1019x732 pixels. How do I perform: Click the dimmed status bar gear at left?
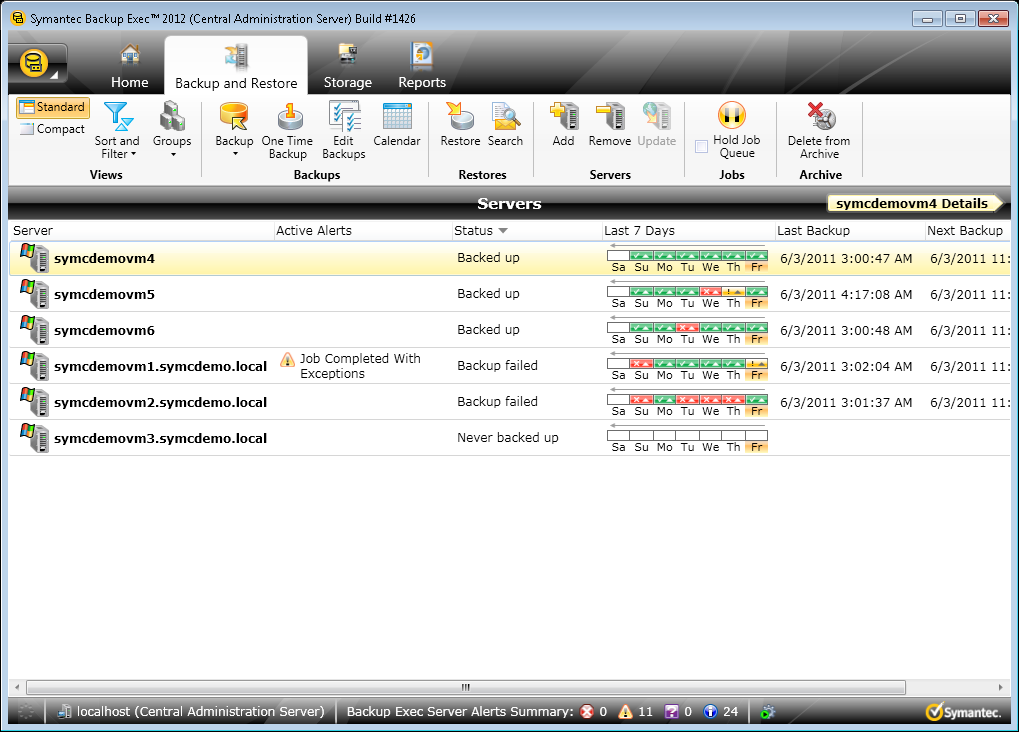coord(26,712)
